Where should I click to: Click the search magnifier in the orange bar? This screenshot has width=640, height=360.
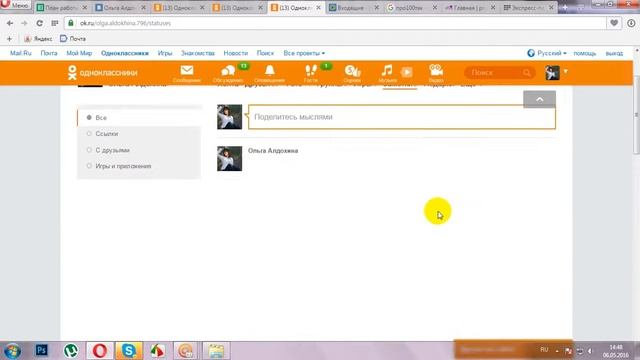pos(527,73)
